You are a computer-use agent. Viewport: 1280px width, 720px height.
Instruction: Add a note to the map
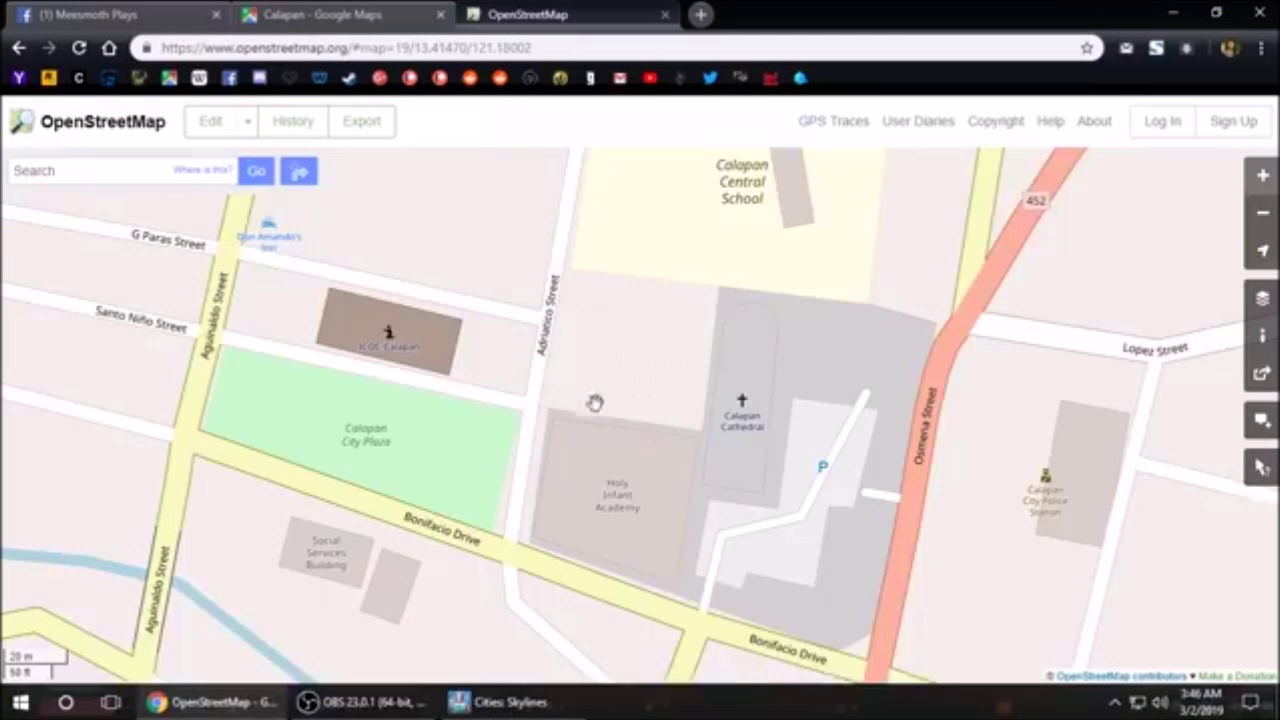[x=1262, y=420]
